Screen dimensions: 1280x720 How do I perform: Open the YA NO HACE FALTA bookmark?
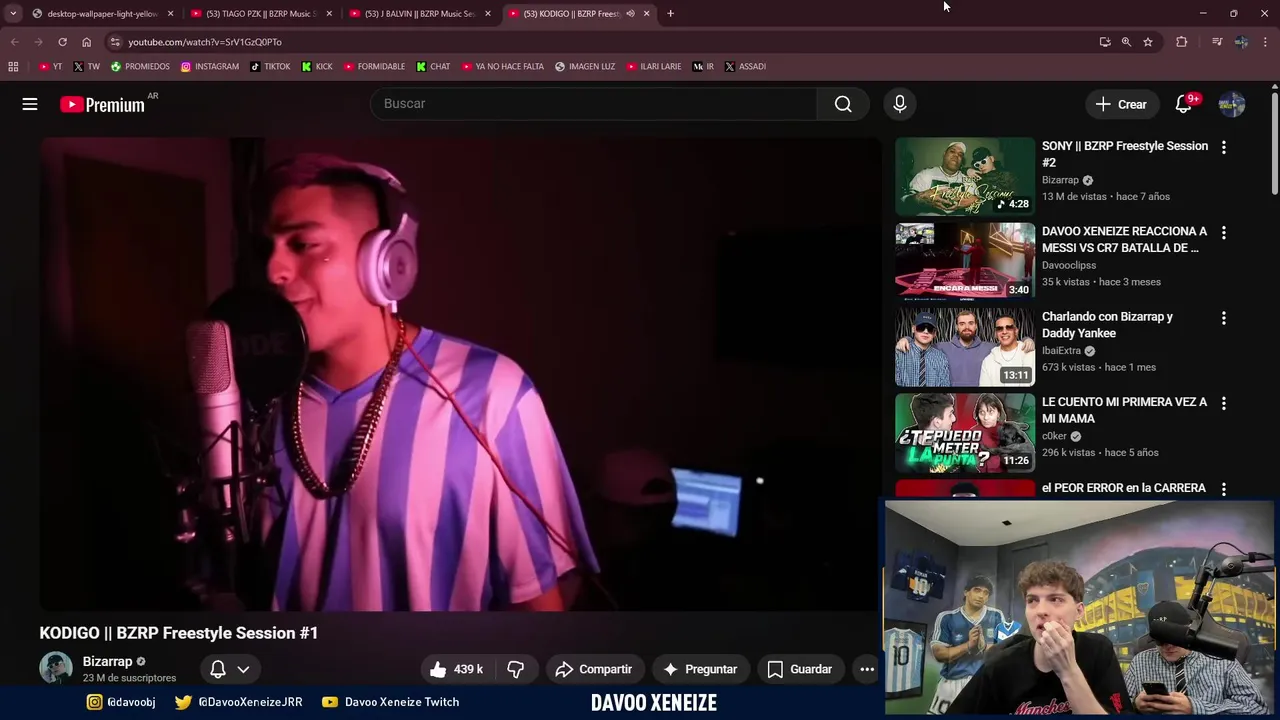click(503, 66)
